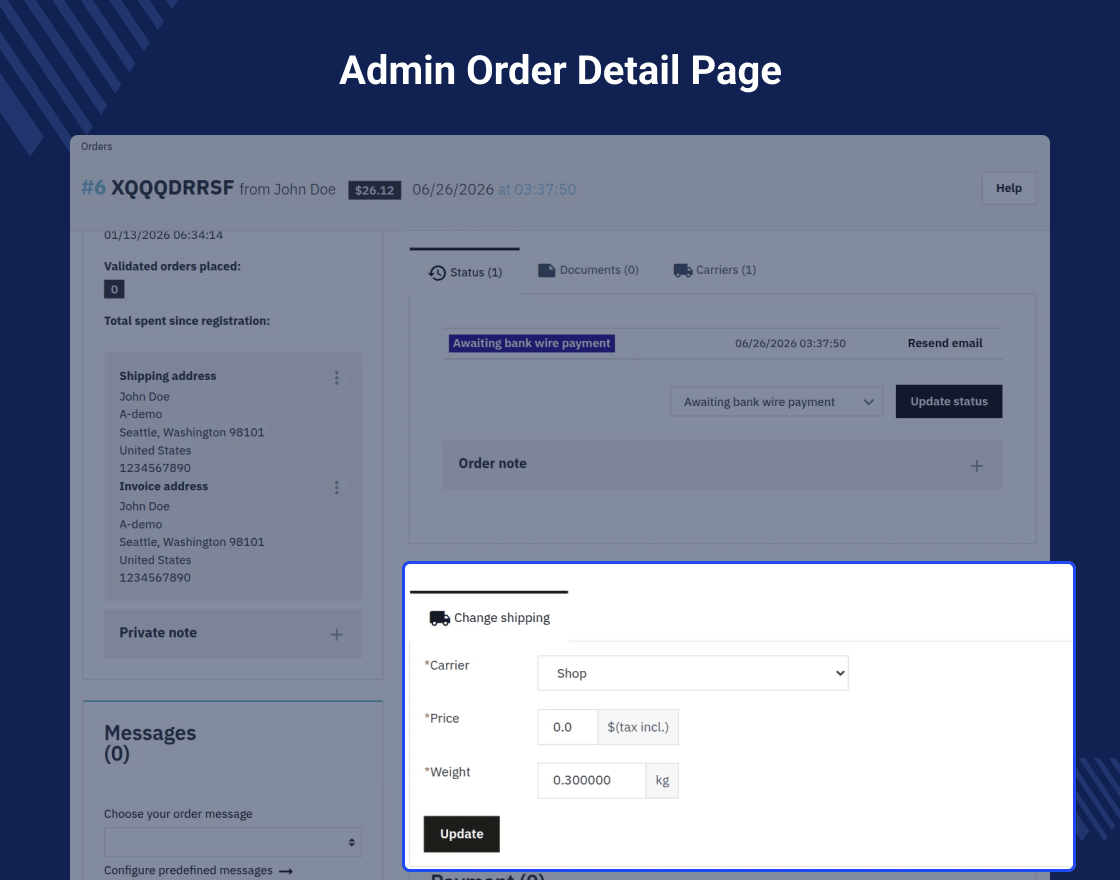Open the order status dropdown

tap(776, 402)
